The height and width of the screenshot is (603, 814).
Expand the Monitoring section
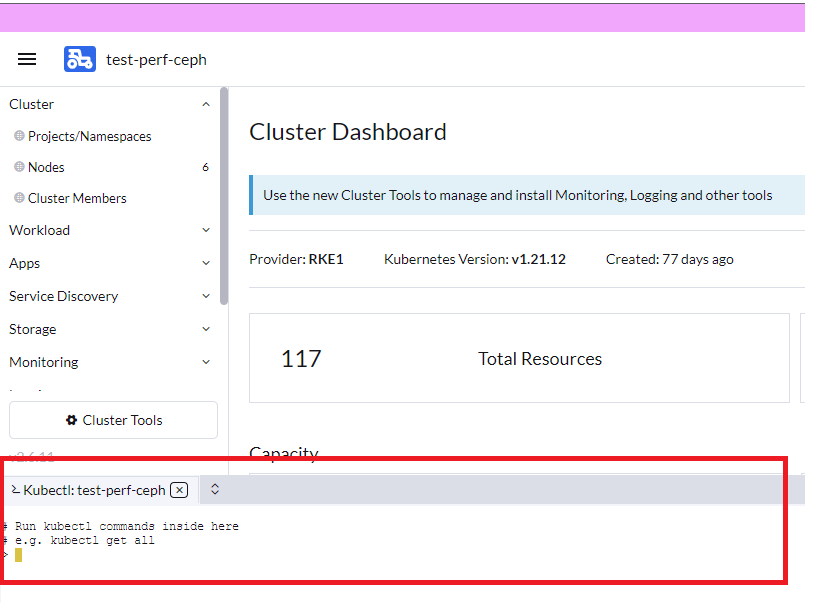[x=206, y=362]
